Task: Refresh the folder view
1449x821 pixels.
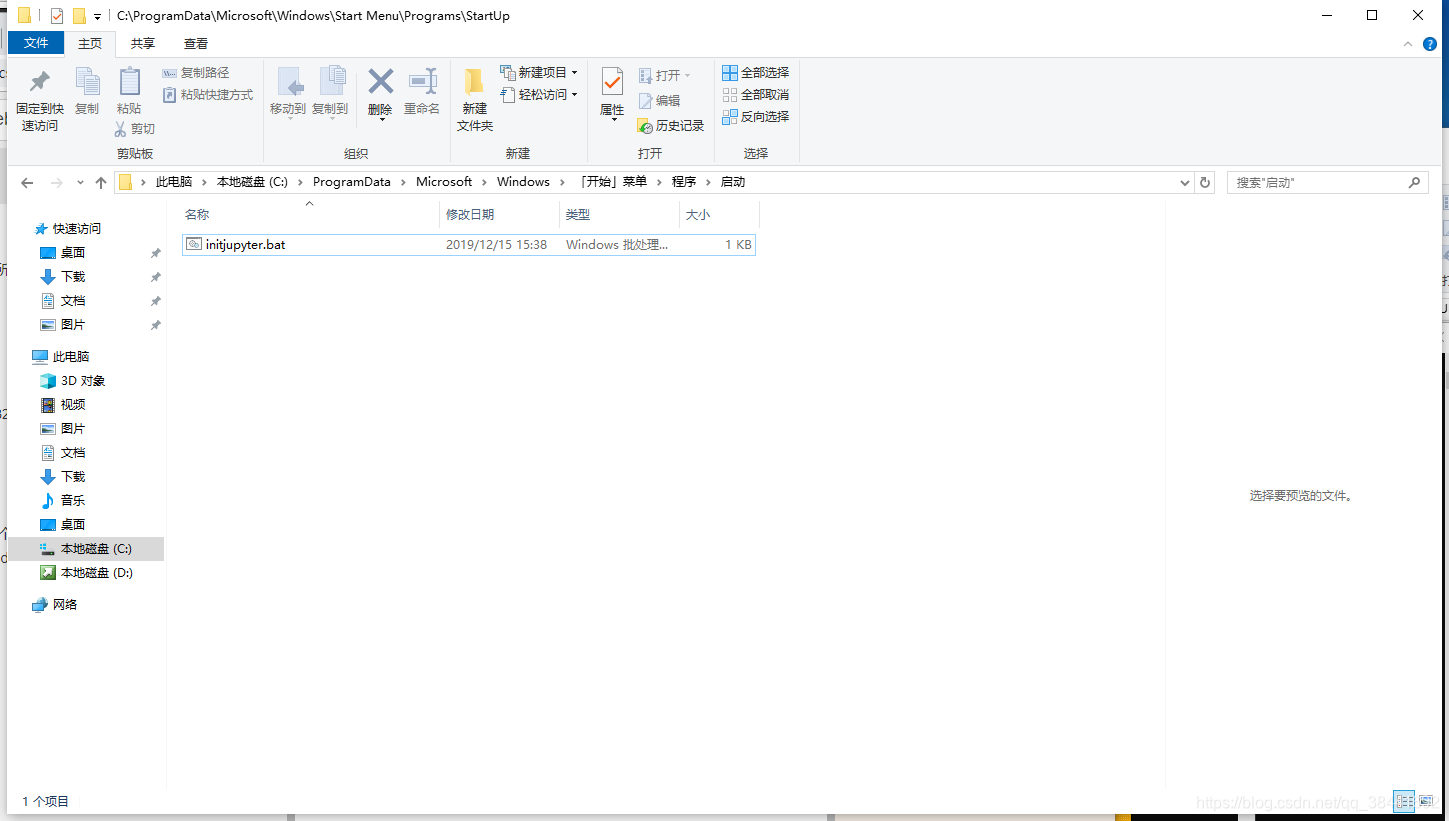Action: [x=1205, y=183]
